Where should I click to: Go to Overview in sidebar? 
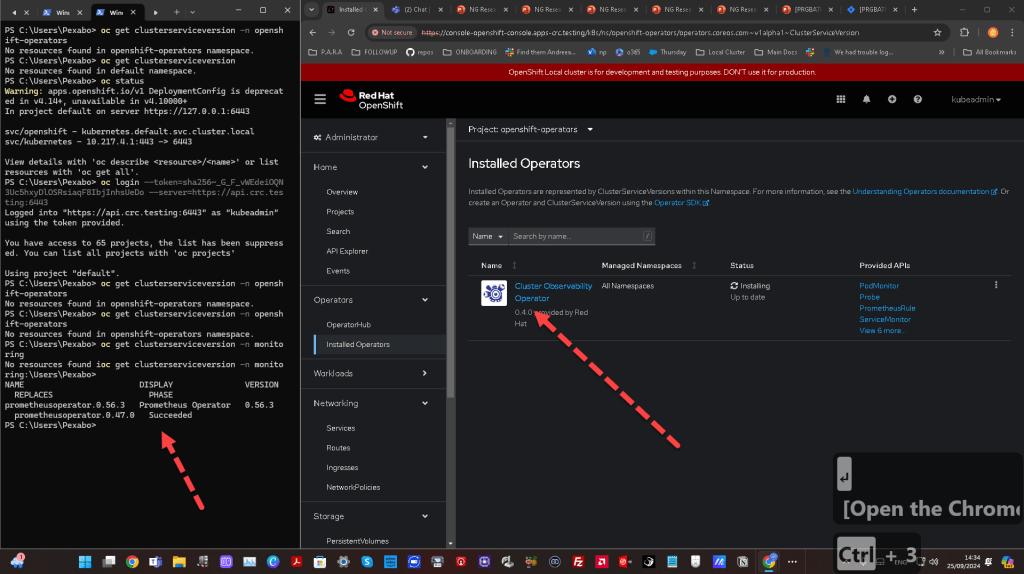point(342,192)
